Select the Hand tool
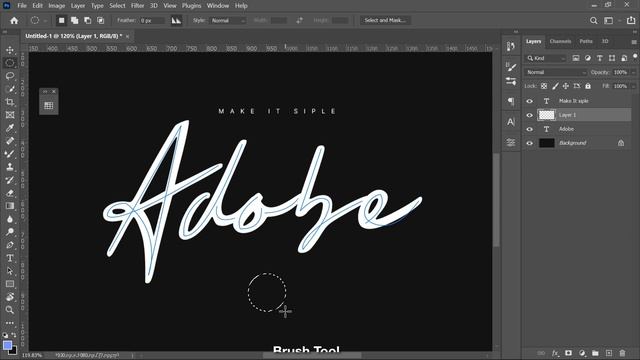This screenshot has height=360, width=640. [x=10, y=297]
